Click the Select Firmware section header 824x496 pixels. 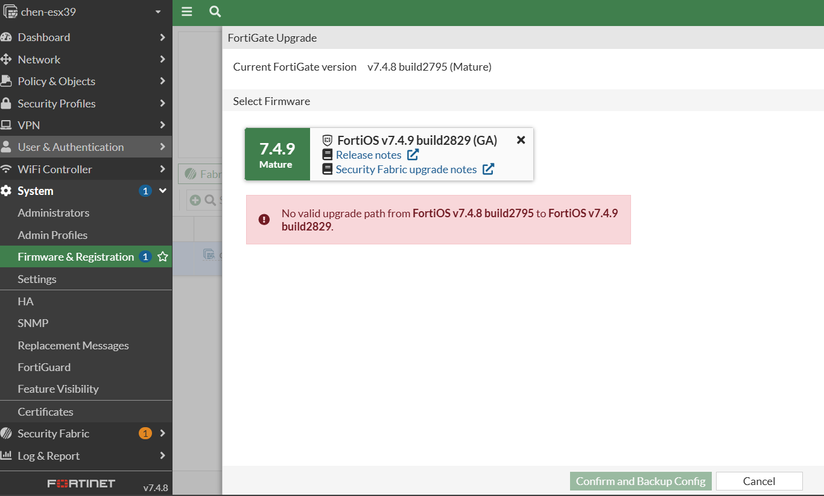pos(271,101)
